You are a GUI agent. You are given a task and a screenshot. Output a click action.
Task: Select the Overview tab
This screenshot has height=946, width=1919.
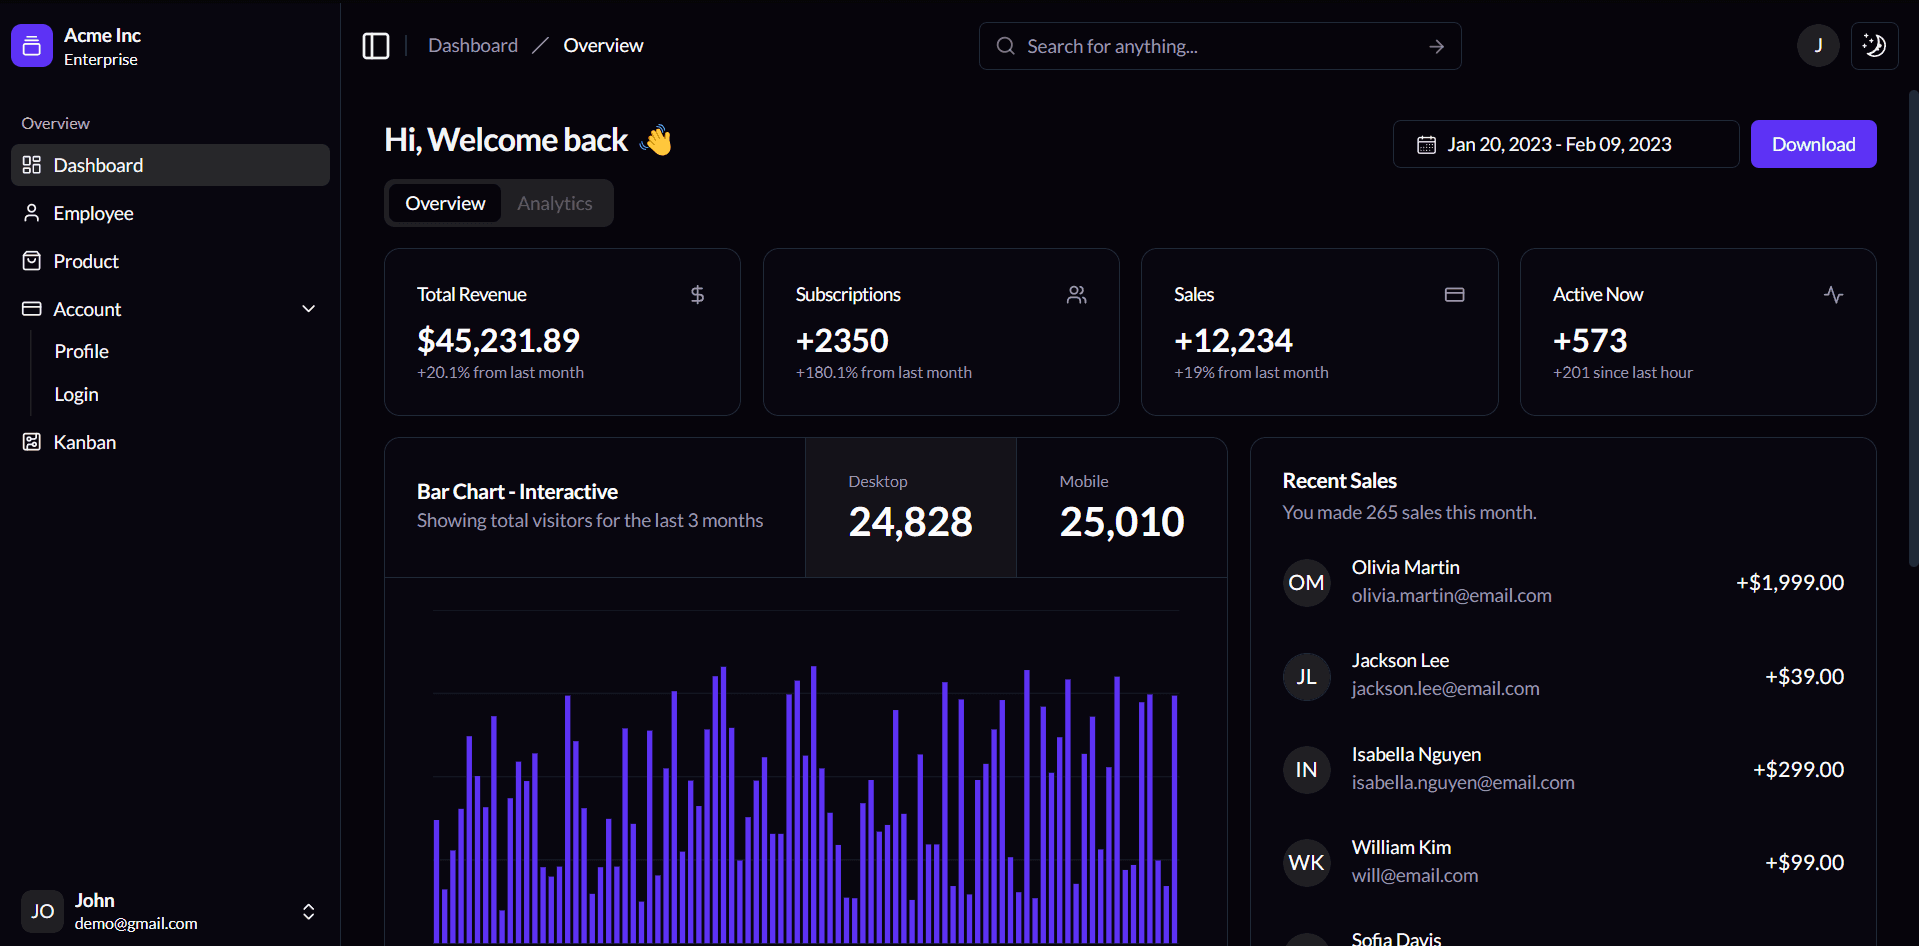[445, 204]
